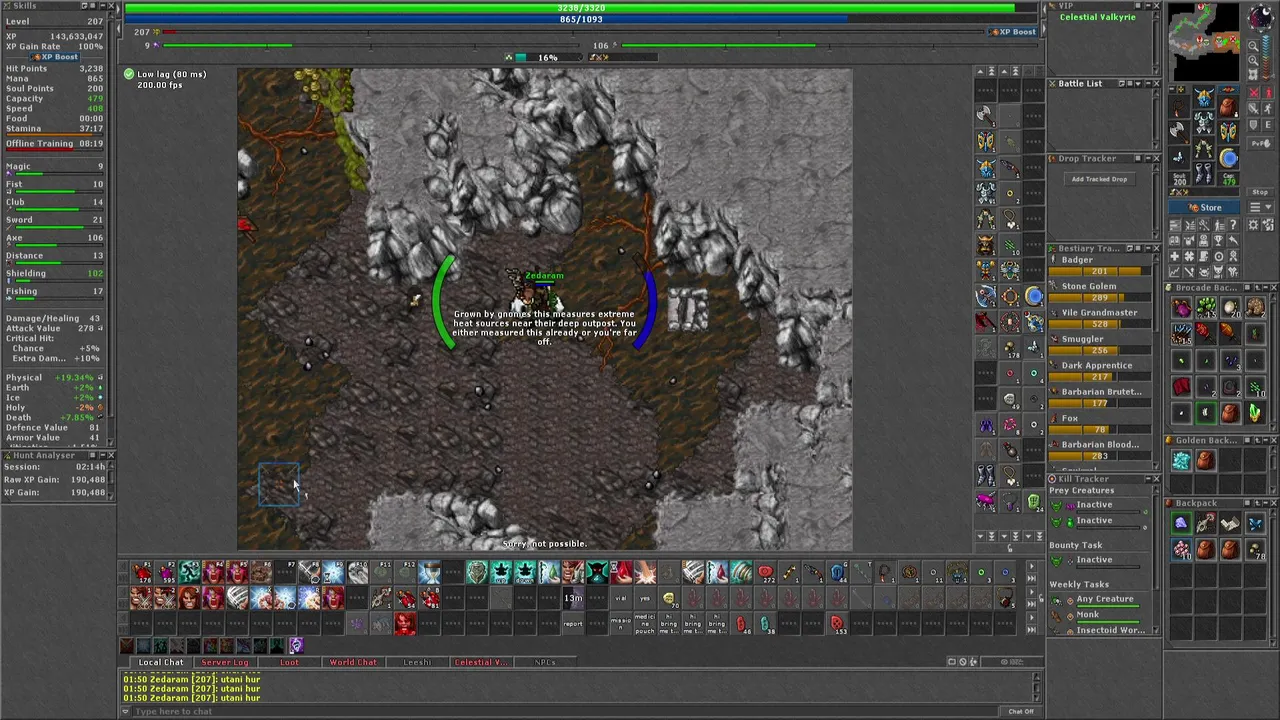Click the green health bar at top
Image resolution: width=1280 pixels, height=720 pixels.
tap(581, 7)
